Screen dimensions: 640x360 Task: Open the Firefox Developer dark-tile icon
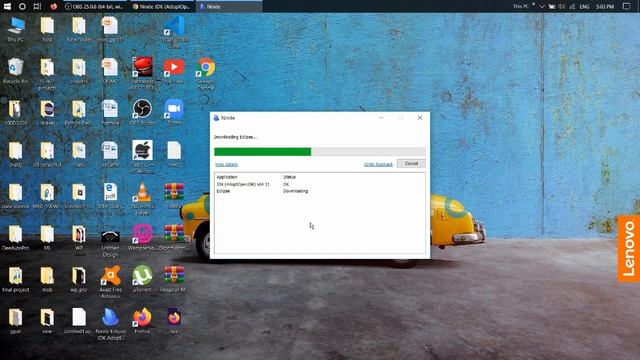pyautogui.click(x=174, y=321)
